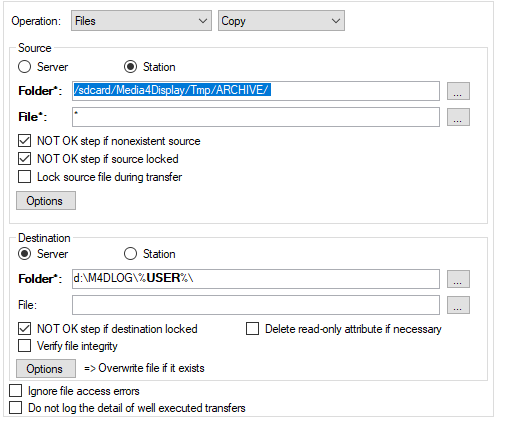The image size is (514, 439).
Task: Click the Source File name input field
Action: click(x=256, y=117)
